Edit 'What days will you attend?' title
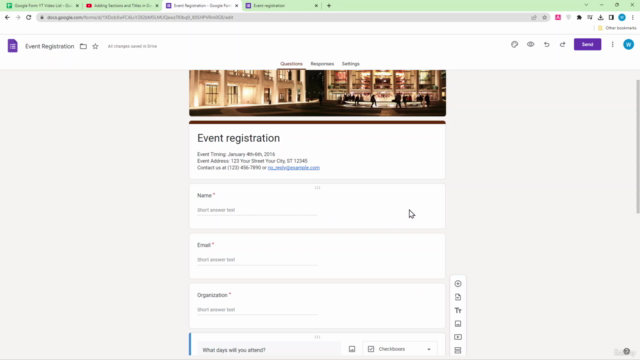The height and width of the screenshot is (360, 640). (269, 350)
